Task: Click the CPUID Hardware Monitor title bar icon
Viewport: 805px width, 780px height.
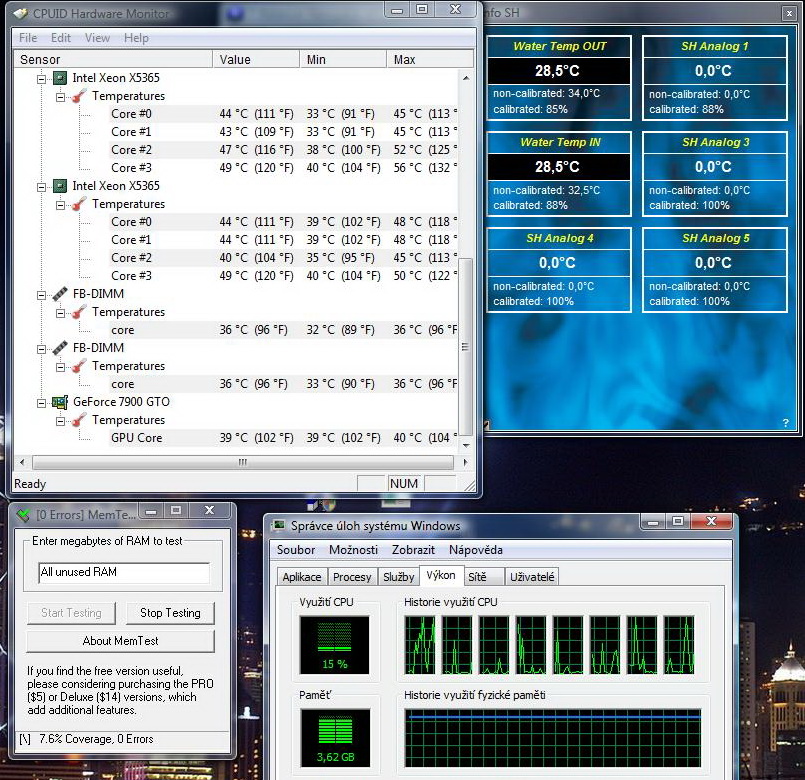Action: pyautogui.click(x=20, y=13)
